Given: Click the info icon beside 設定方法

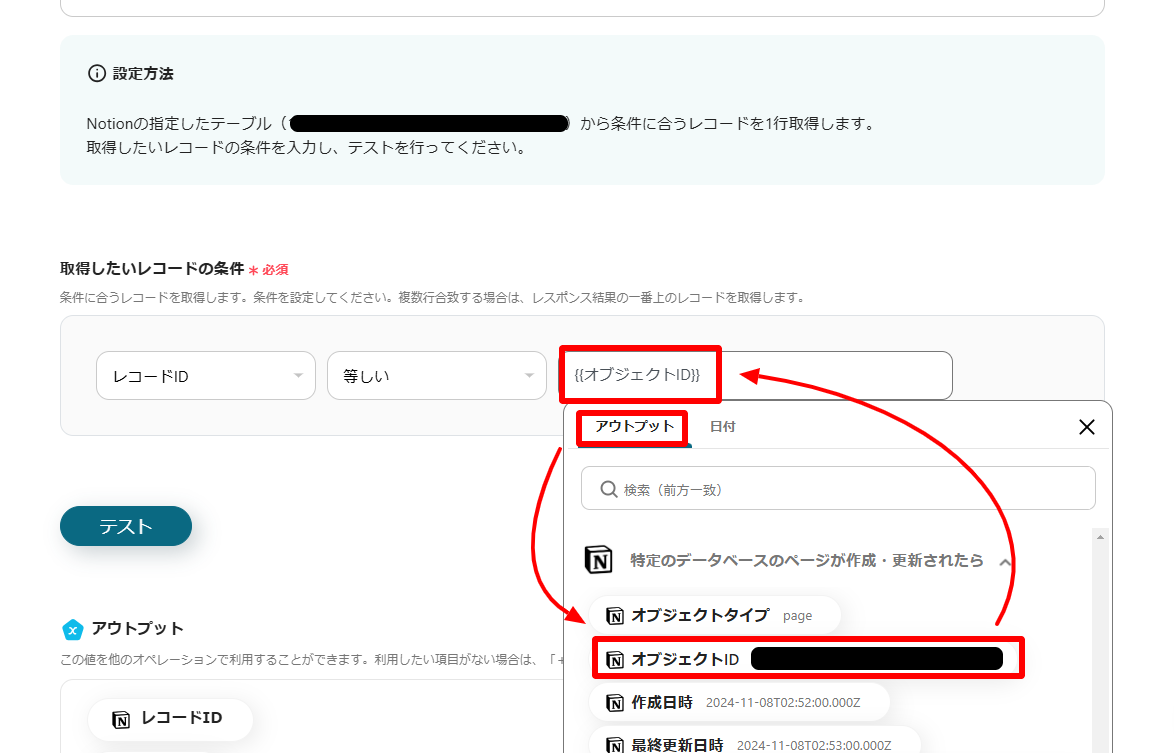Looking at the screenshot, I should (95, 72).
